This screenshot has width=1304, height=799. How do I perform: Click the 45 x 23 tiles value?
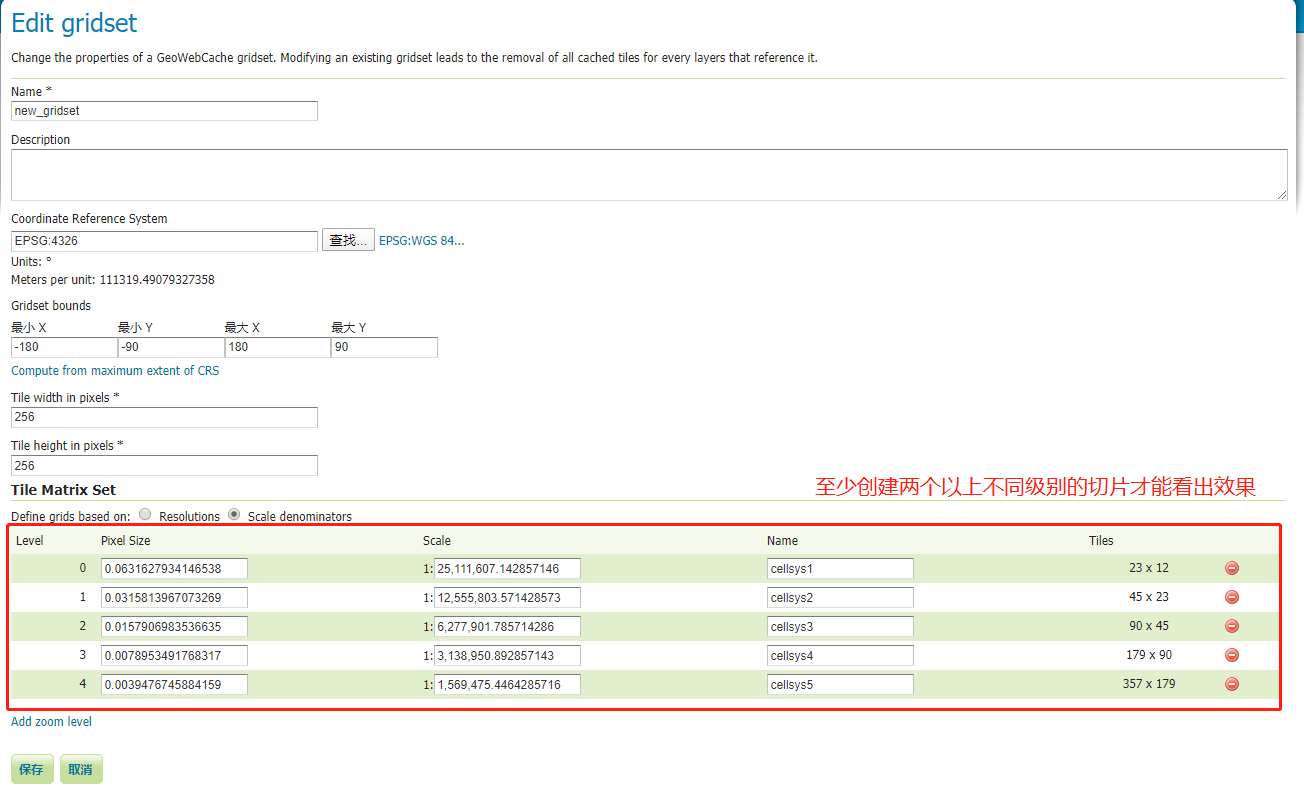pyautogui.click(x=1148, y=597)
